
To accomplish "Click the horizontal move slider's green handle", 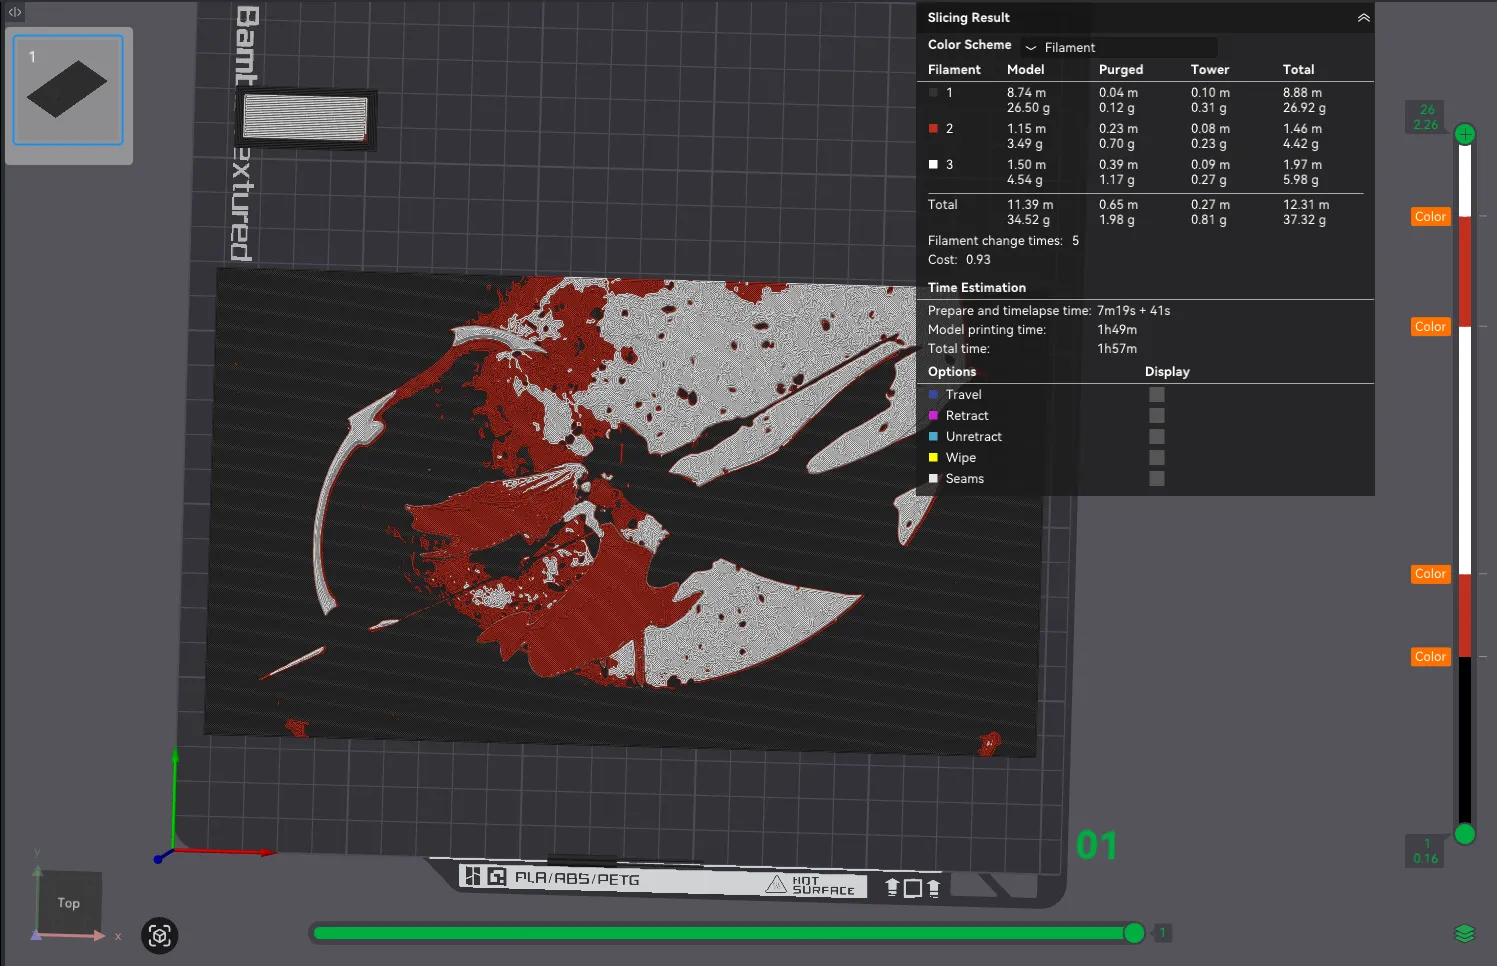I will (1134, 933).
